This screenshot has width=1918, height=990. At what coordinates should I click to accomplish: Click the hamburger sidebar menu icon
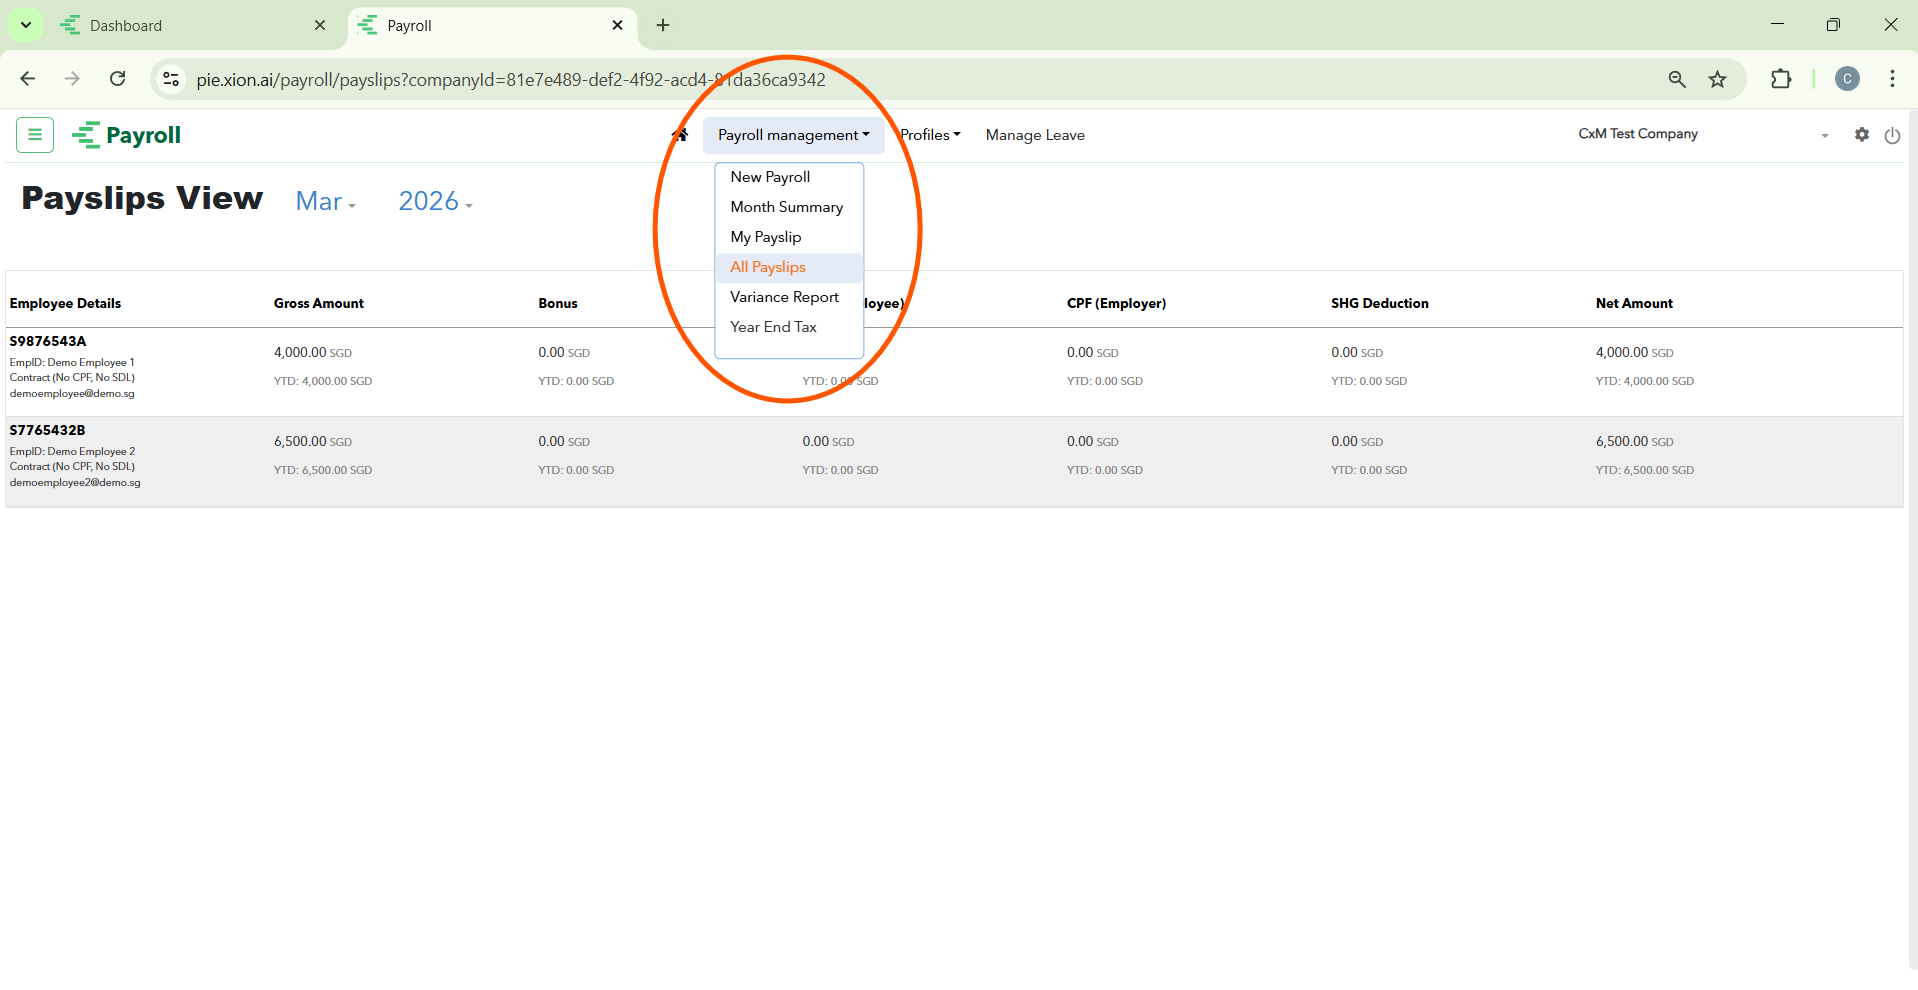coord(35,135)
